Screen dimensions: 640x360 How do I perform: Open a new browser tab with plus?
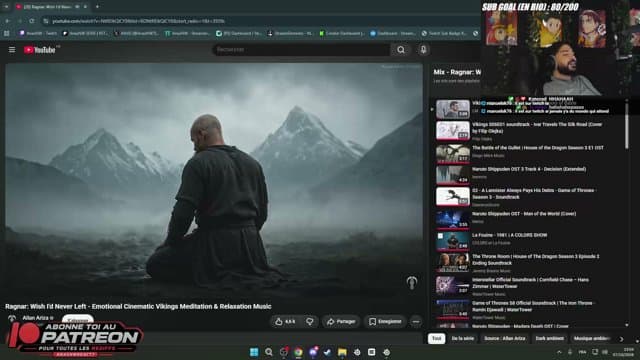click(97, 7)
